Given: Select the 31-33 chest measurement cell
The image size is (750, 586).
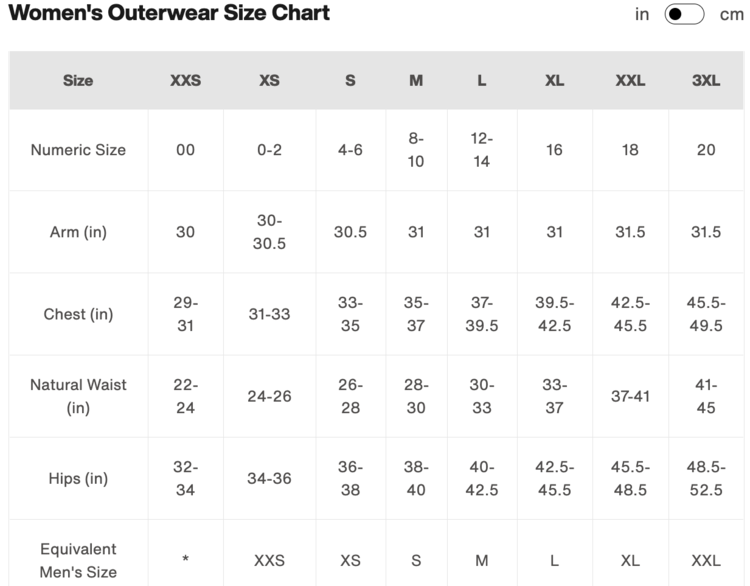Looking at the screenshot, I should coord(269,314).
